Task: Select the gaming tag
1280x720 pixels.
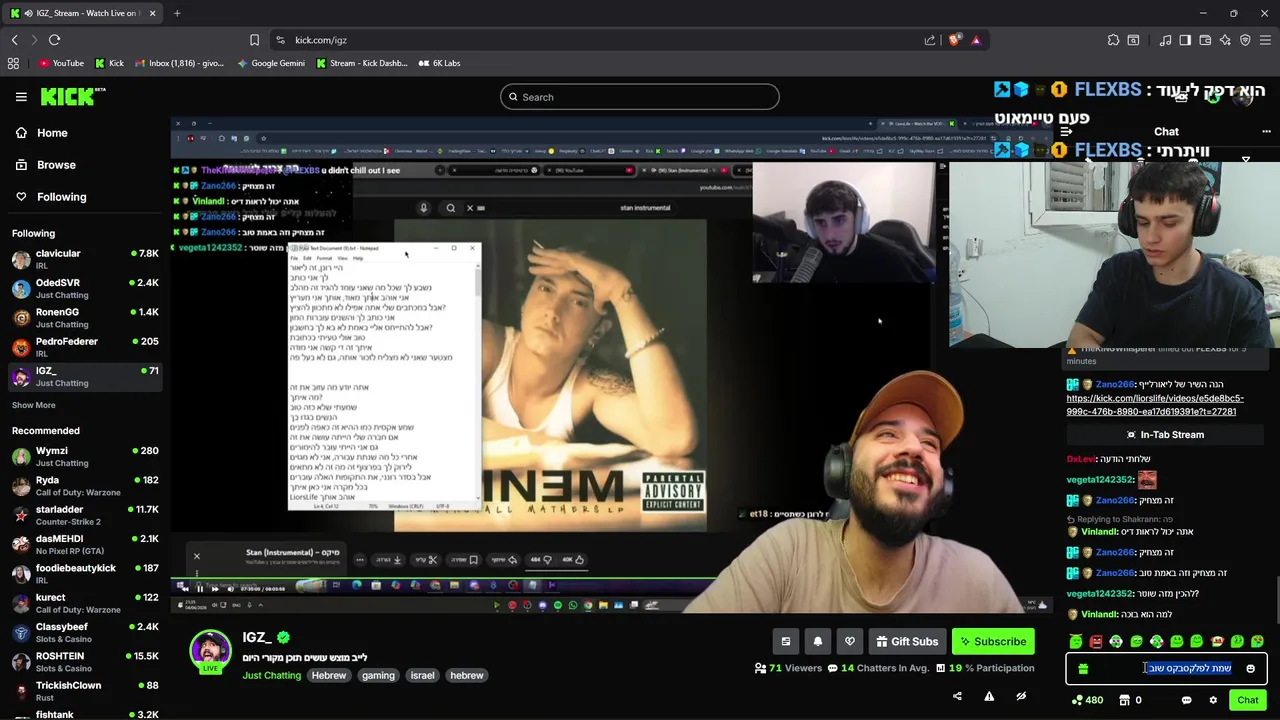Action: coord(378,676)
